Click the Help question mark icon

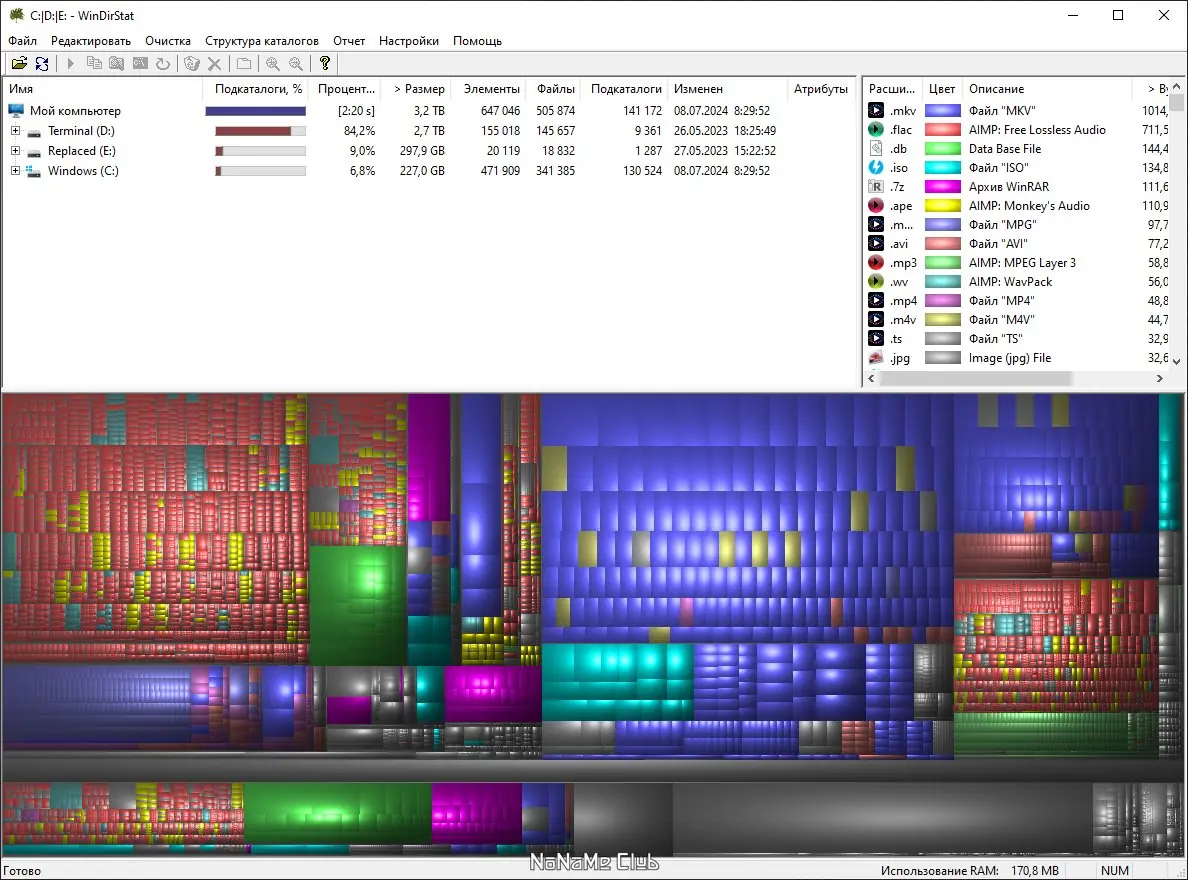[x=325, y=64]
